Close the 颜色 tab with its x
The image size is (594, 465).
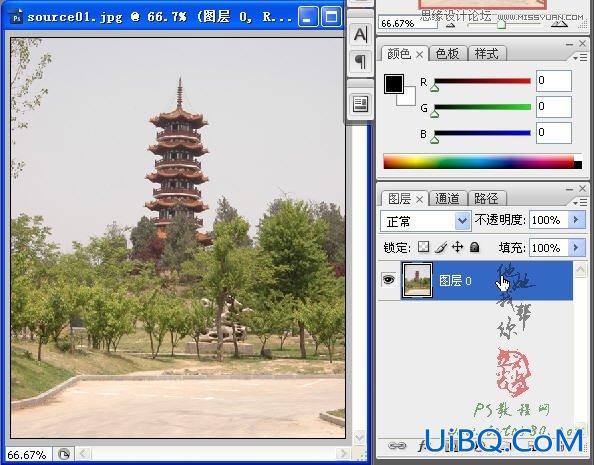pyautogui.click(x=419, y=55)
